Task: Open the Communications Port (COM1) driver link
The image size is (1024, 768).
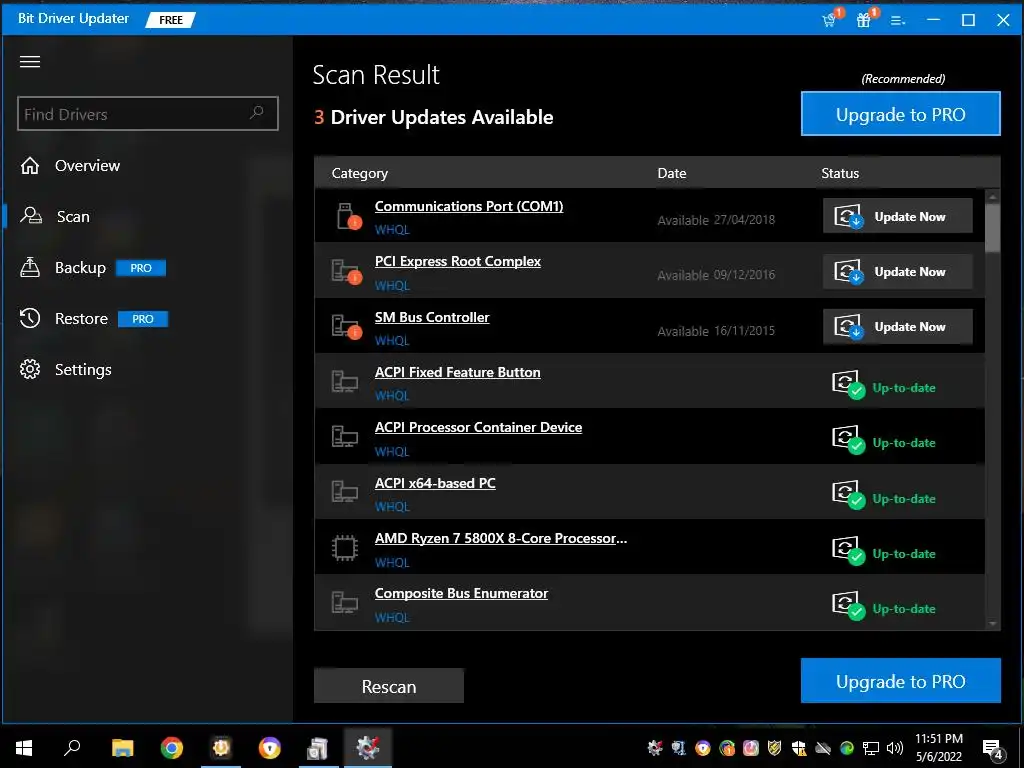Action: pos(469,206)
